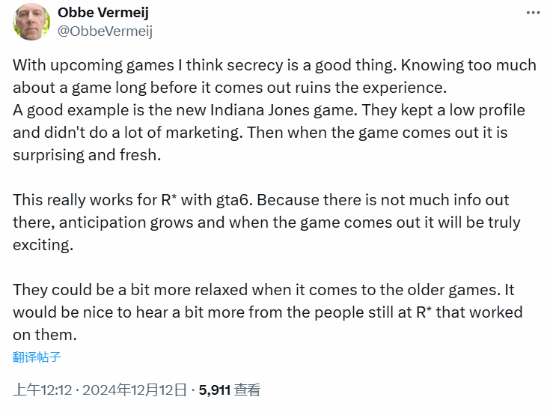550x412 pixels.
Task: Click the 2024年12月12日 date link
Action: pyautogui.click(x=135, y=390)
